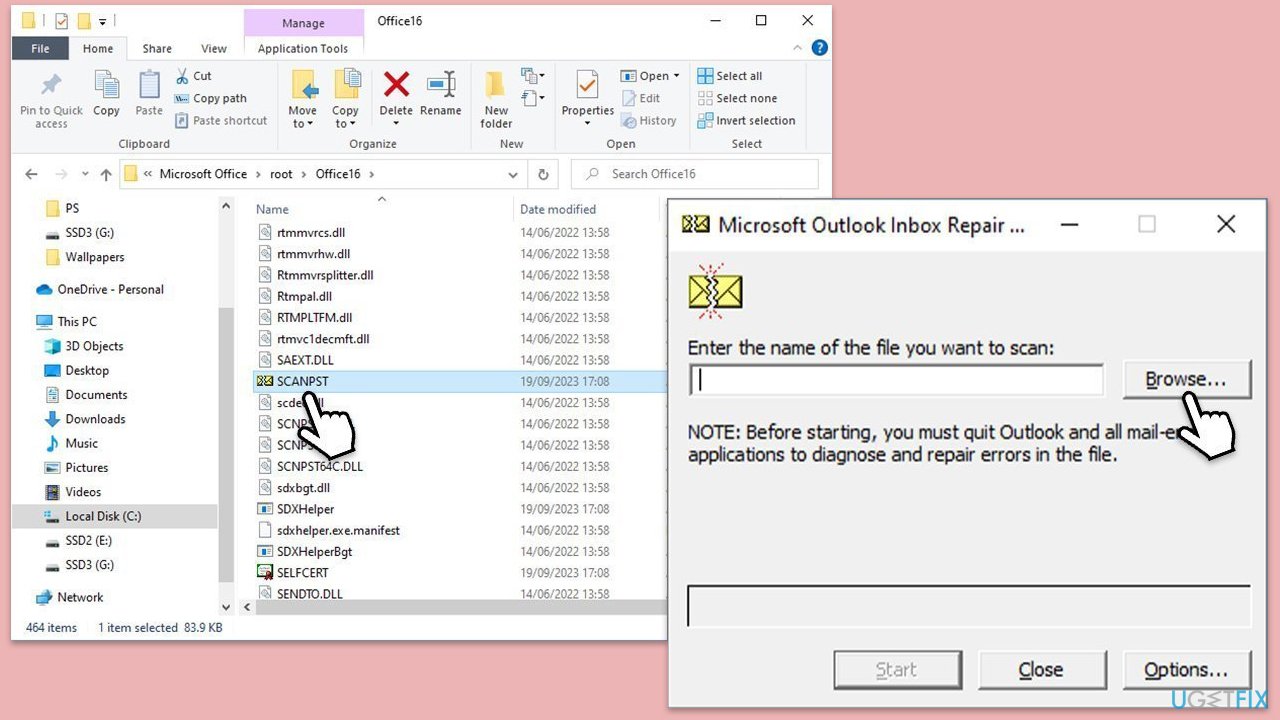The height and width of the screenshot is (720, 1280).
Task: Click the Options button in repair dialog
Action: (1186, 670)
